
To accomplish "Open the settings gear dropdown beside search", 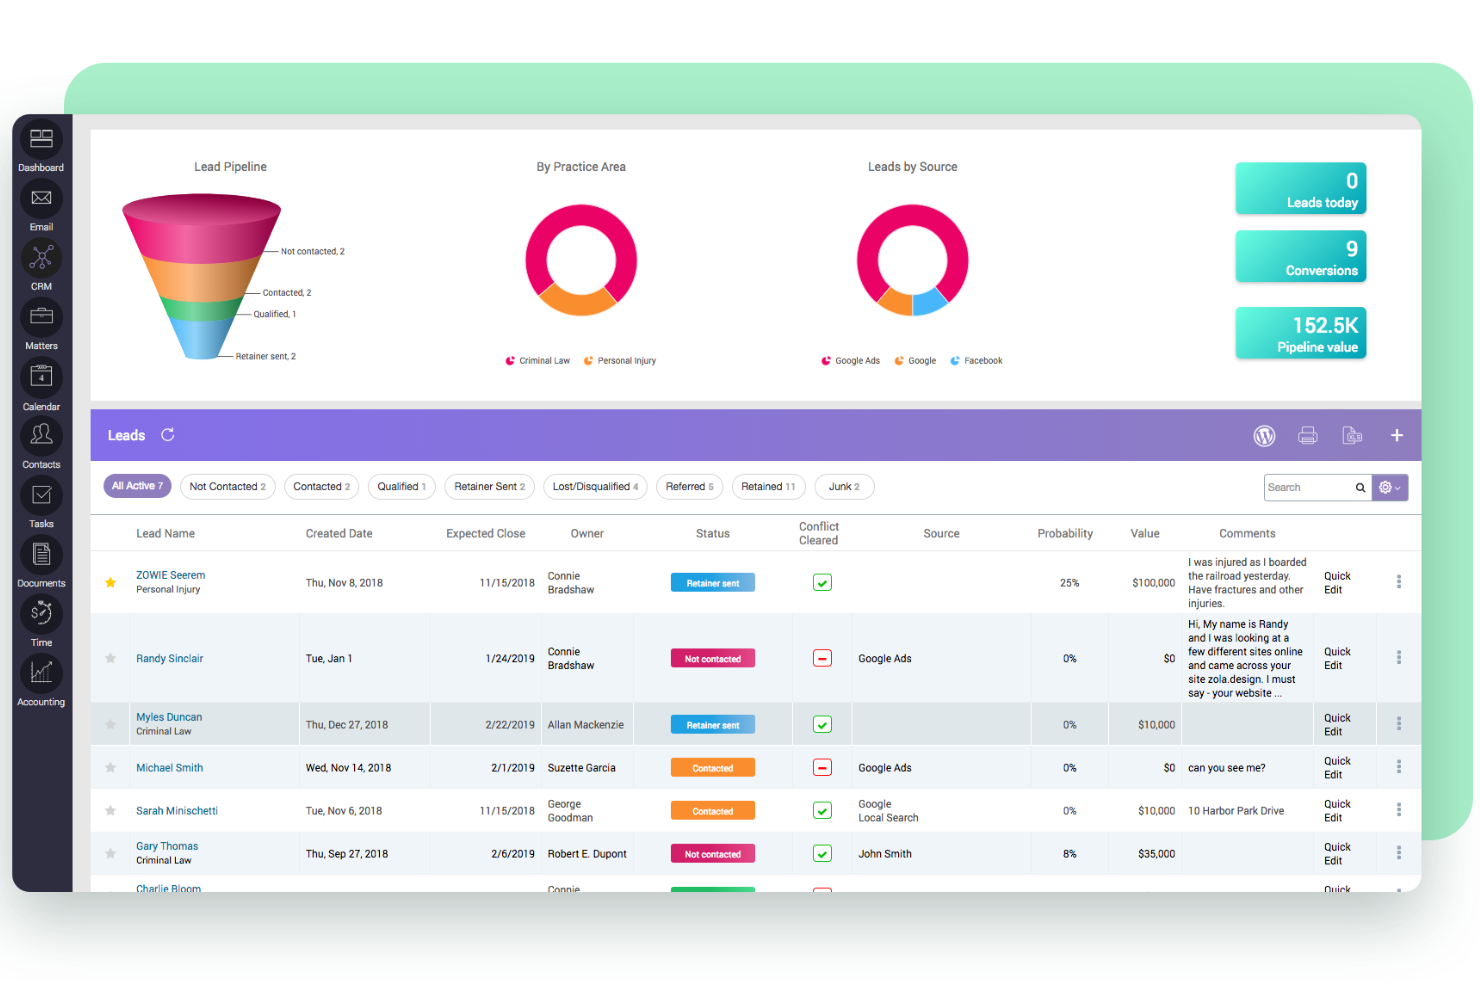I will pyautogui.click(x=1389, y=487).
